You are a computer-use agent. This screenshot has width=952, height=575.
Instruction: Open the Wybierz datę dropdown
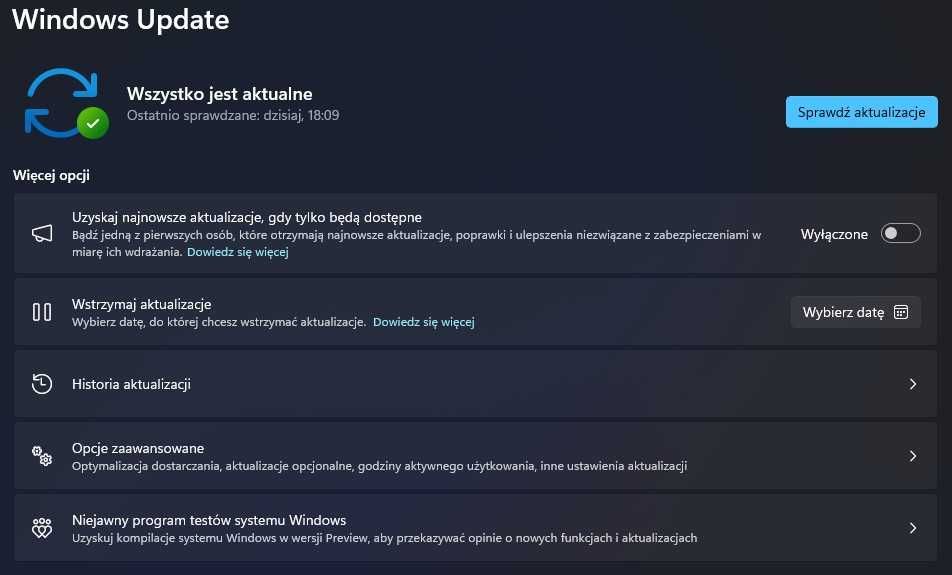pos(855,312)
